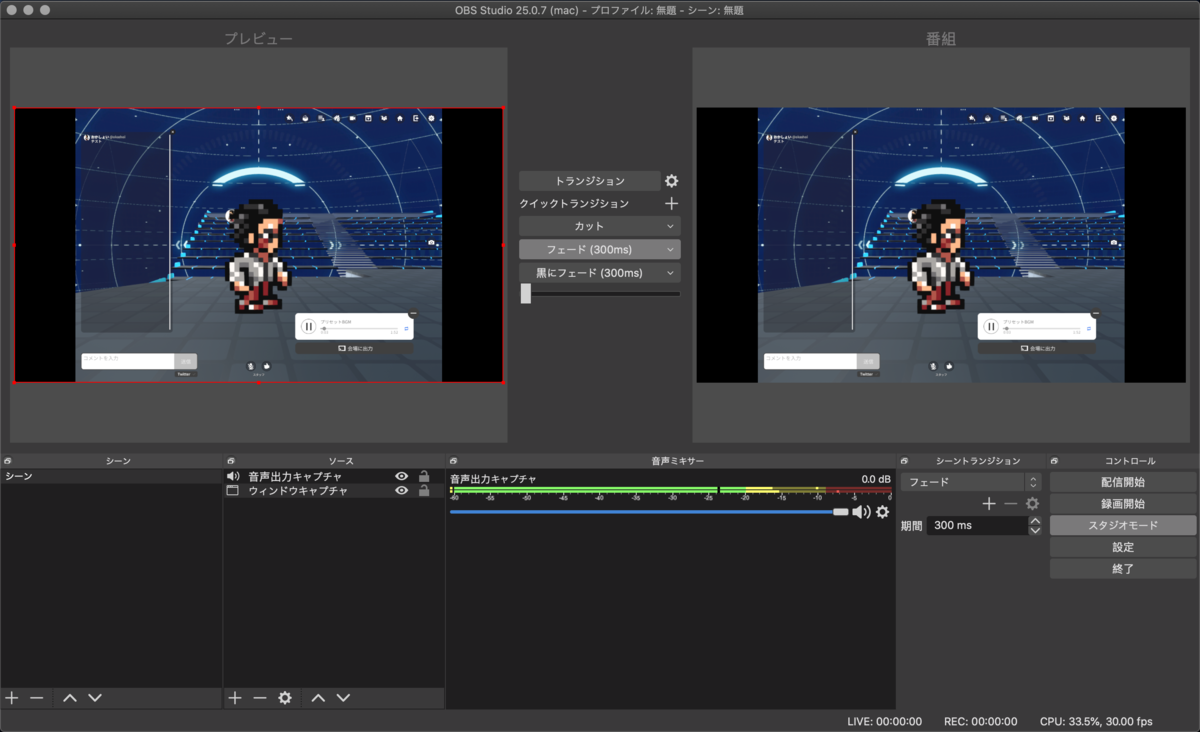Open the フェード scene transition combo box
The width and height of the screenshot is (1200, 732).
coord(971,482)
